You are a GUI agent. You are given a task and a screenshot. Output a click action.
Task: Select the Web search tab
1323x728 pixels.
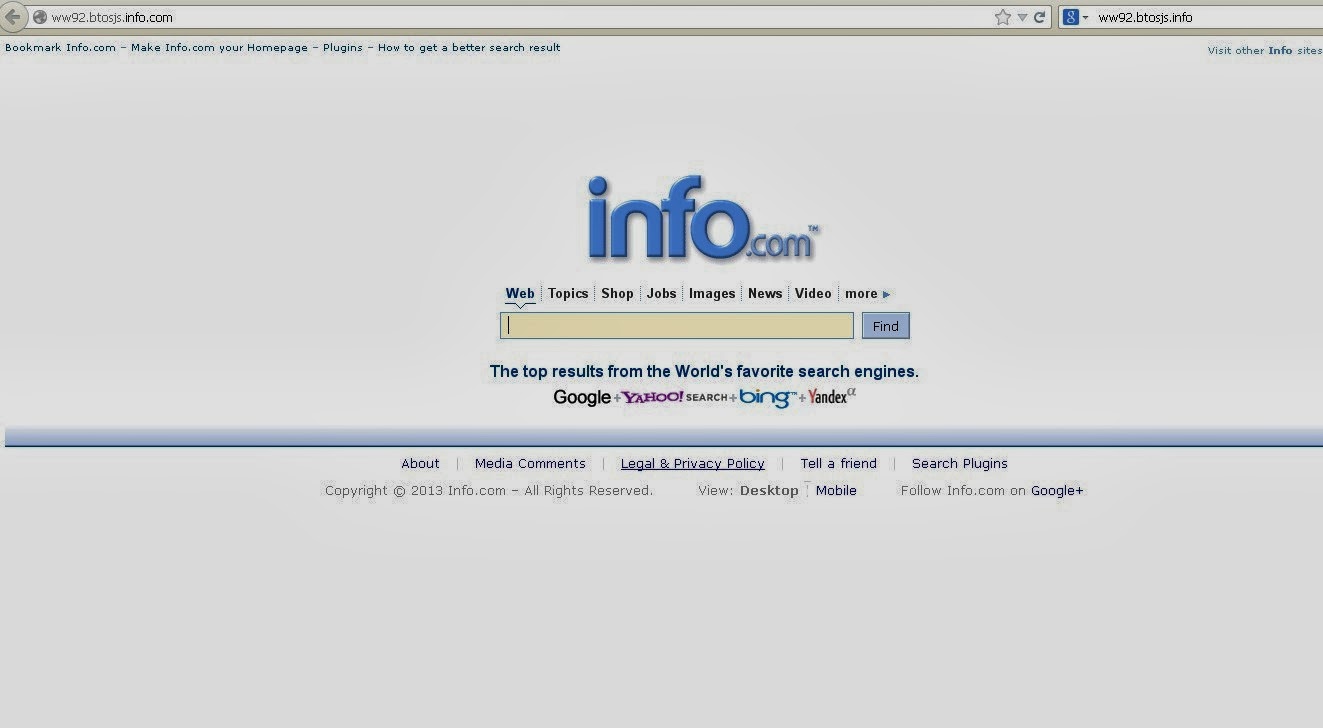coord(520,293)
